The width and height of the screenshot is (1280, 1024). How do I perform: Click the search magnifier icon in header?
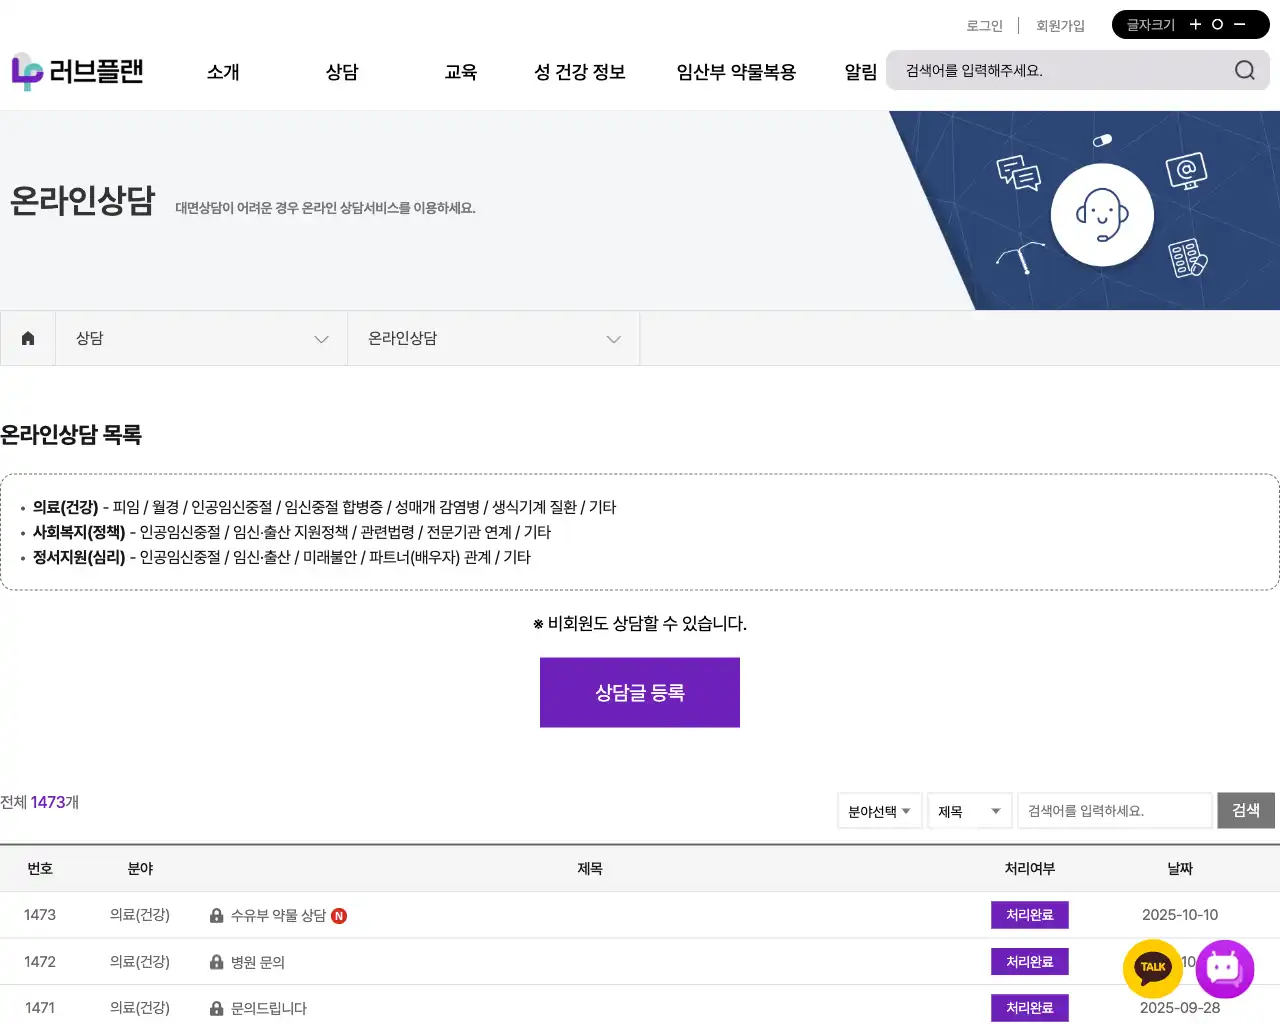pos(1244,70)
